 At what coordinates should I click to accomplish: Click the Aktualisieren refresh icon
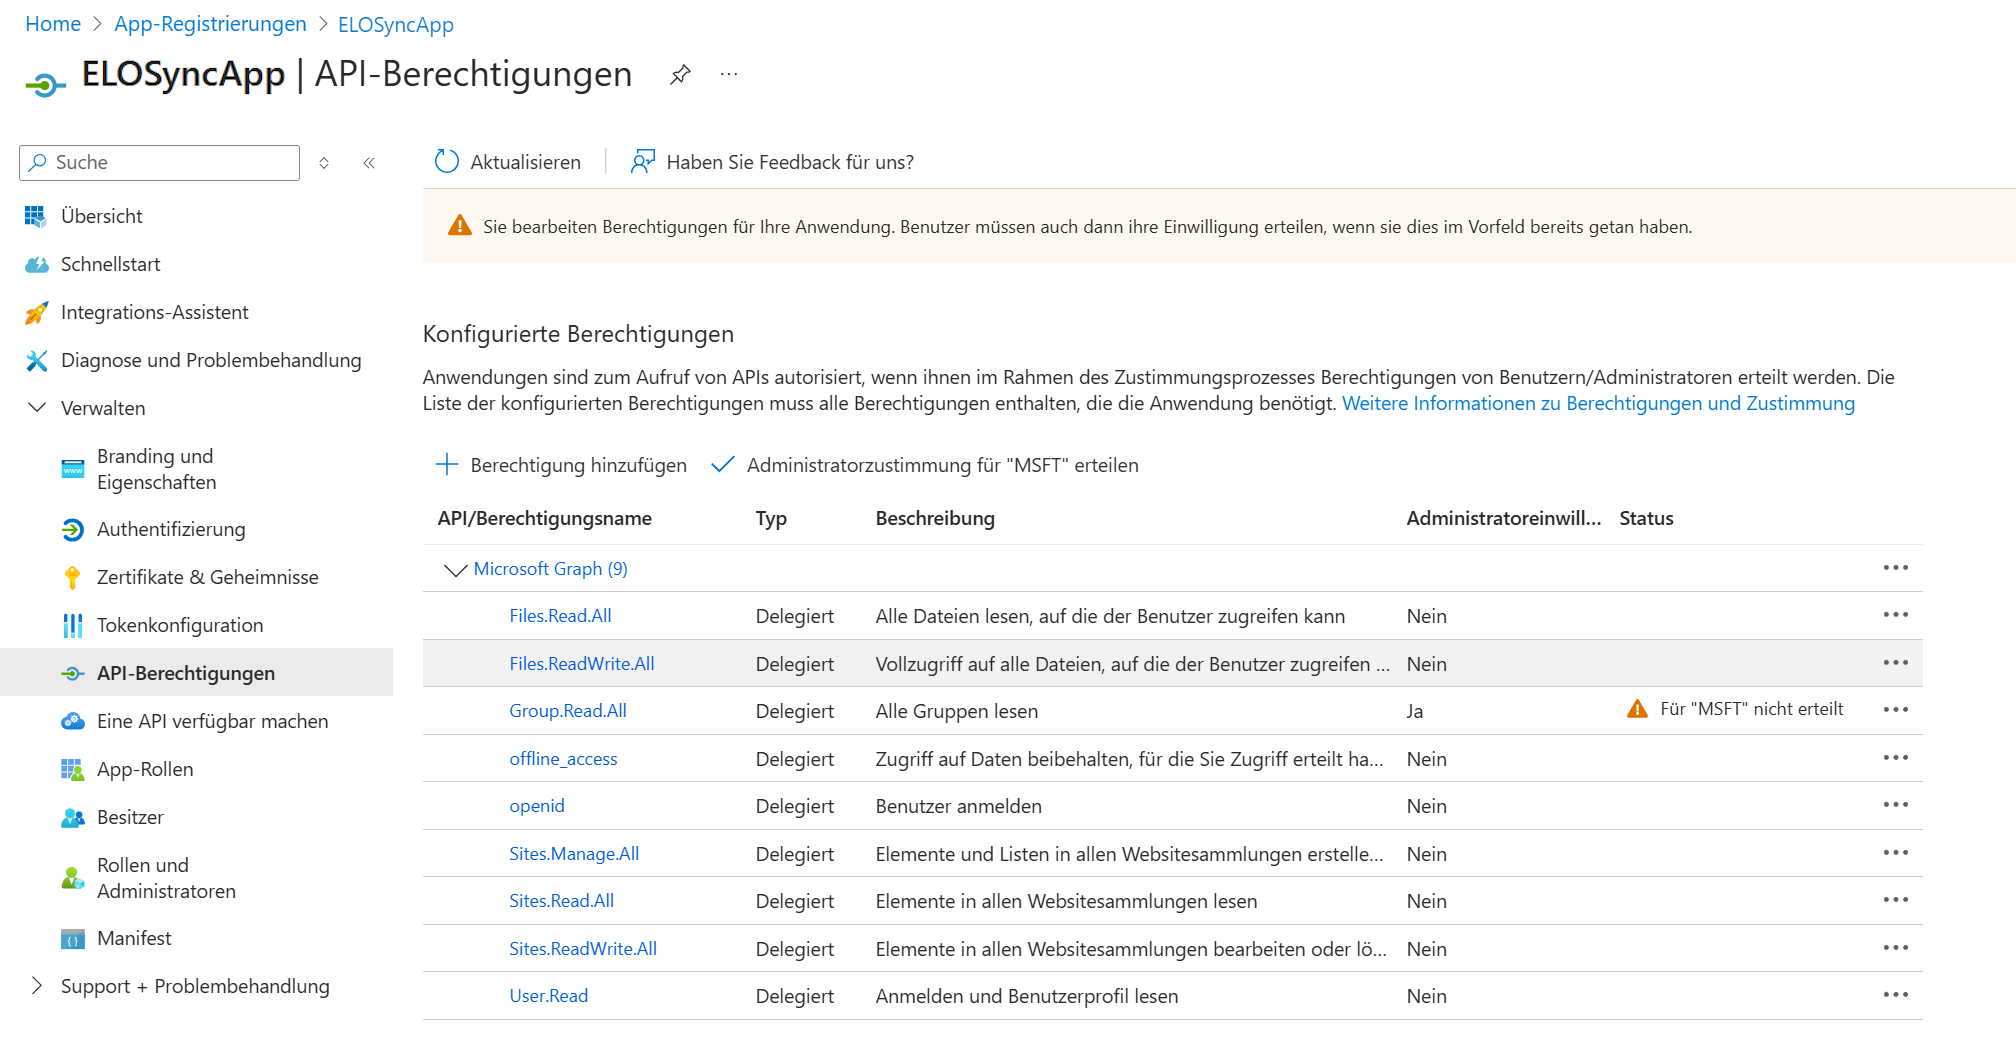pos(446,162)
